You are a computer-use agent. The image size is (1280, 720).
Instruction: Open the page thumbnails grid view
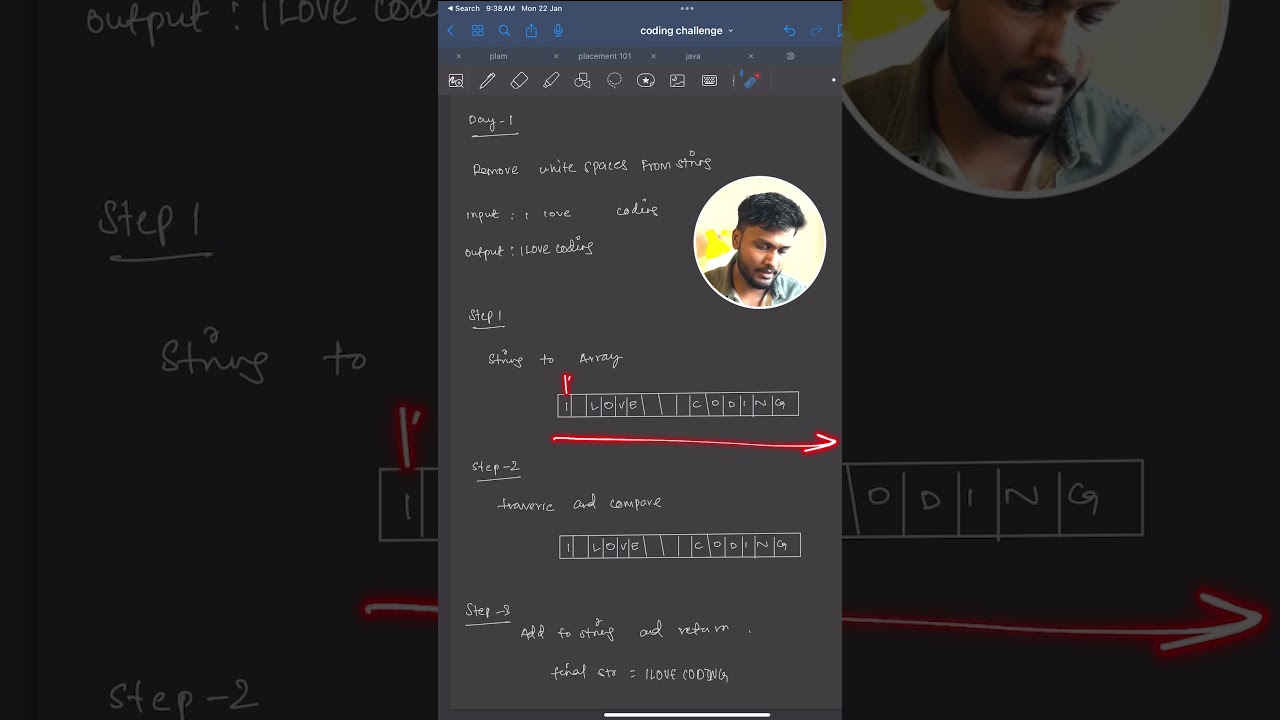tap(477, 31)
